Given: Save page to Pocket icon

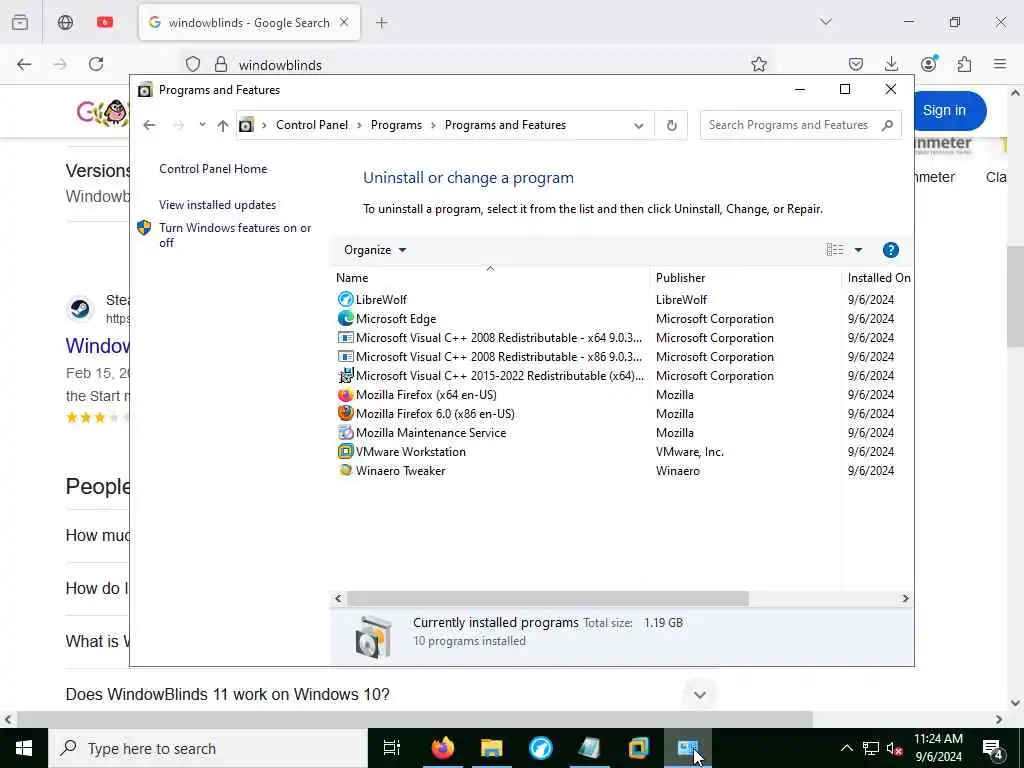Looking at the screenshot, I should (856, 64).
